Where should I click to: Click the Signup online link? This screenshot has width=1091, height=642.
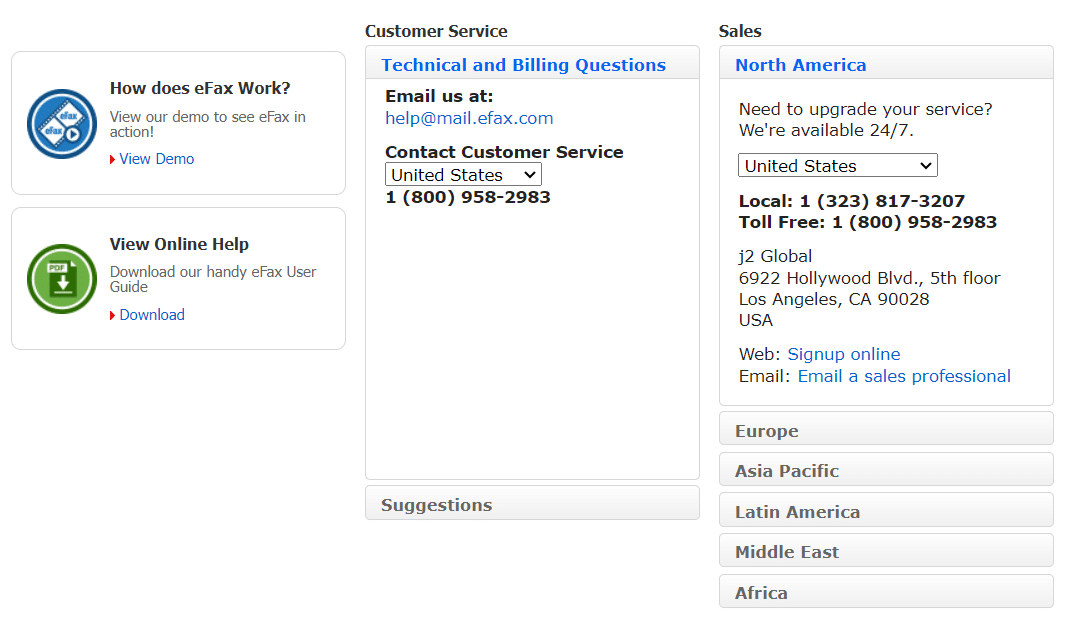(843, 353)
